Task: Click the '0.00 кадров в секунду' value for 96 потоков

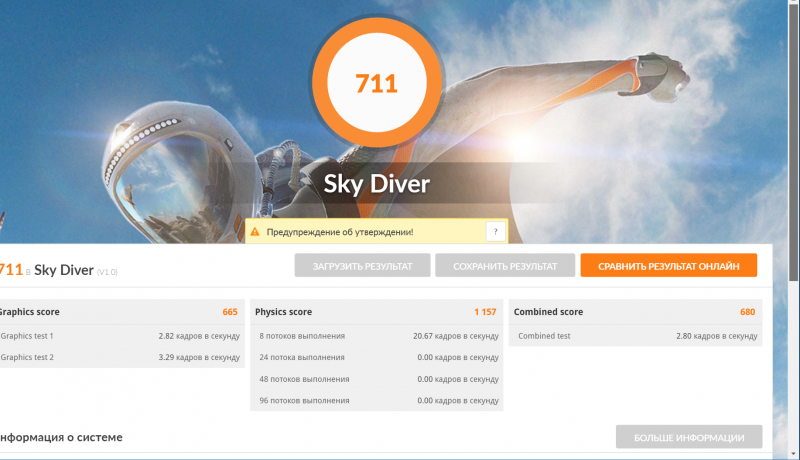Action: coord(458,400)
